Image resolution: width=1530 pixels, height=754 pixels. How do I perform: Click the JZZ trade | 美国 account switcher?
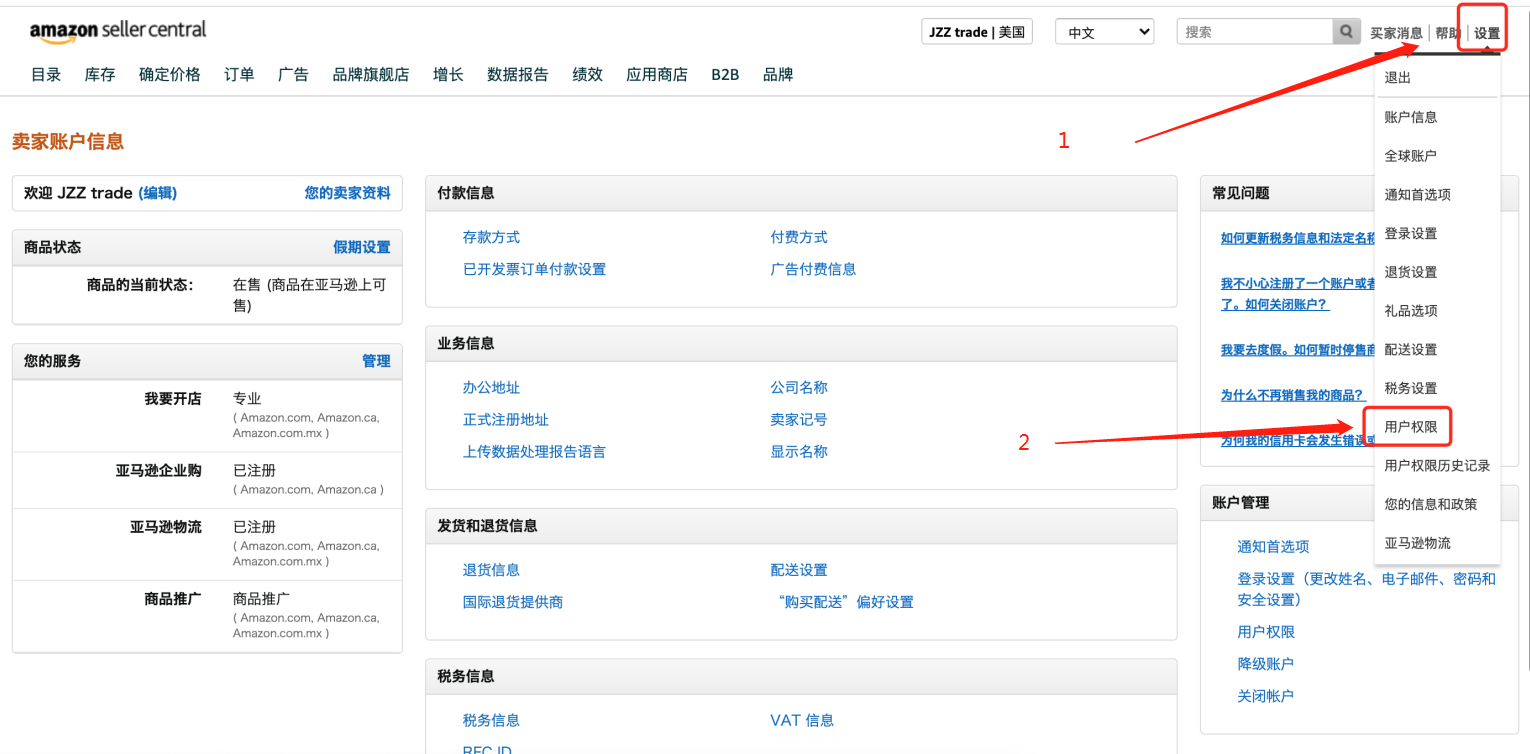click(x=977, y=32)
